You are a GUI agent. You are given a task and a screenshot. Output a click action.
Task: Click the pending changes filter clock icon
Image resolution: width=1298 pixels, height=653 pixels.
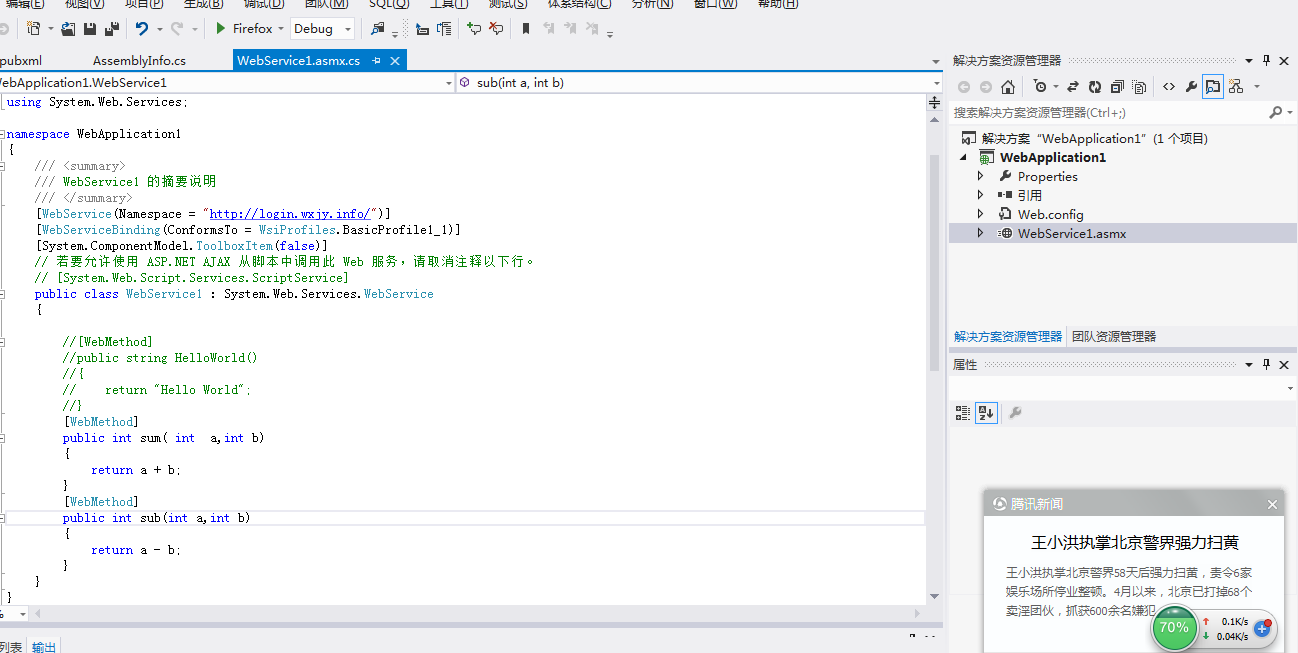coord(1040,87)
